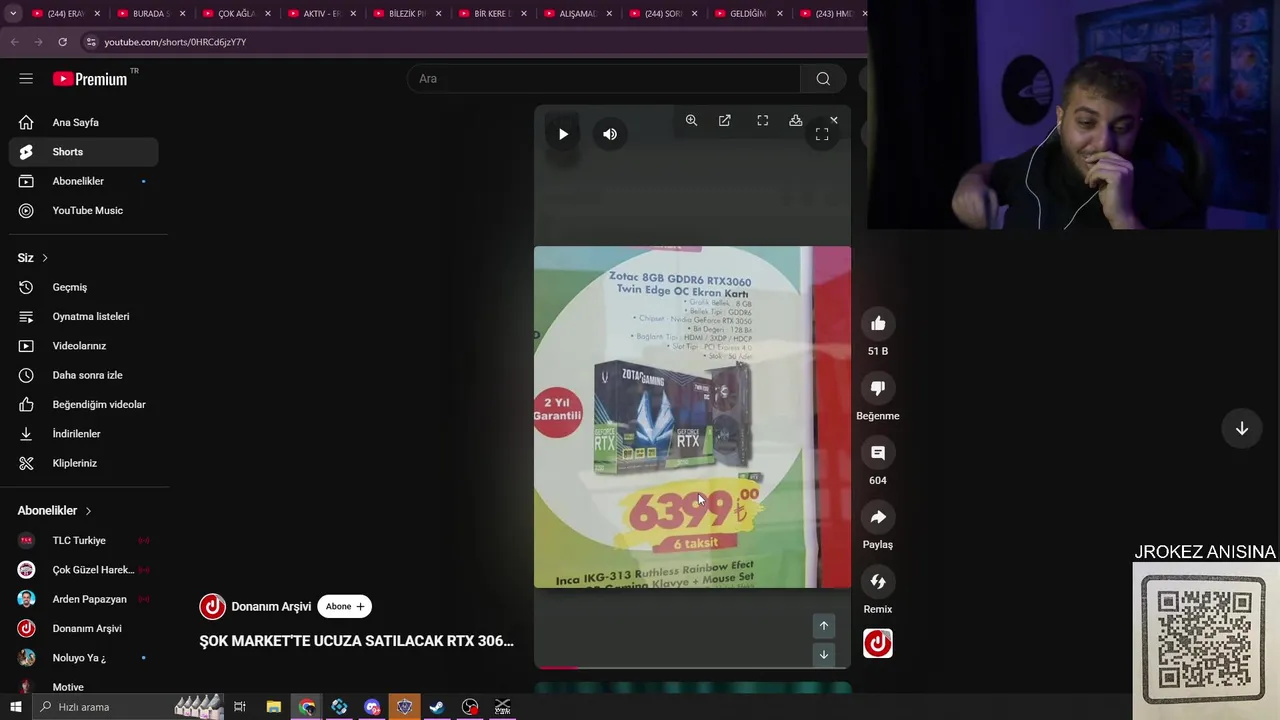Play the Shorts video
This screenshot has height=720, width=1280.
[563, 134]
